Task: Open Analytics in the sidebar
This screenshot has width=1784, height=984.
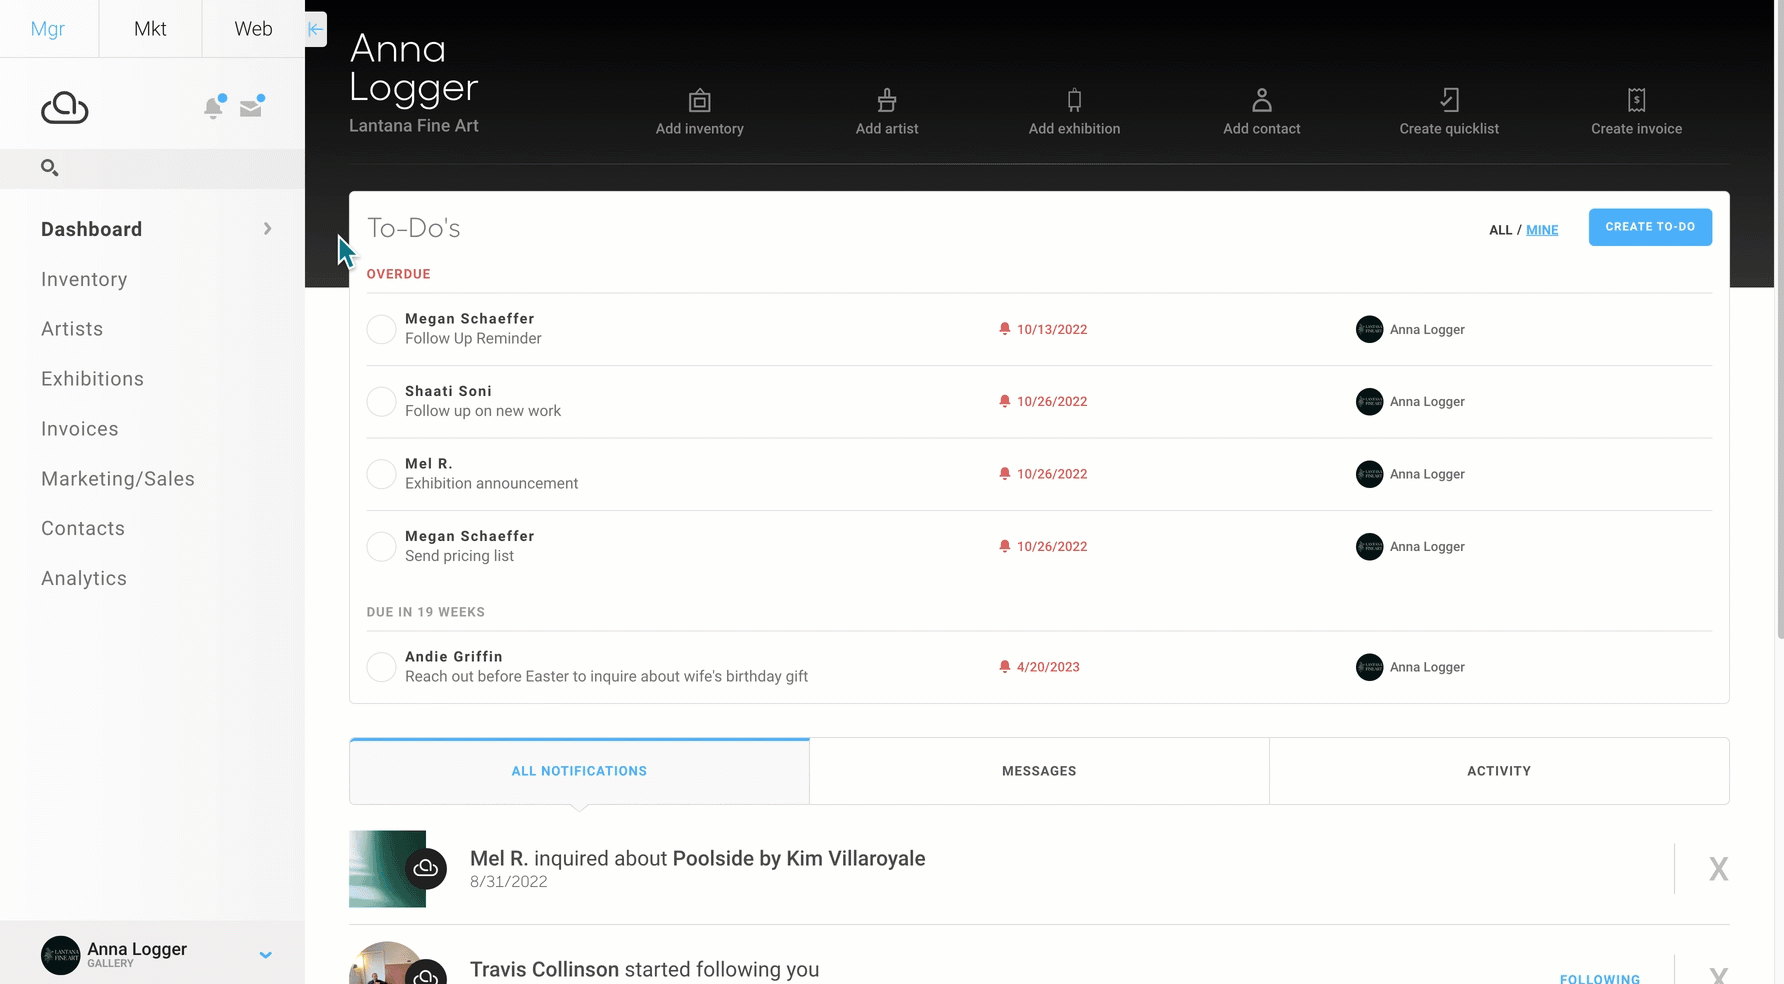Action: 84,578
